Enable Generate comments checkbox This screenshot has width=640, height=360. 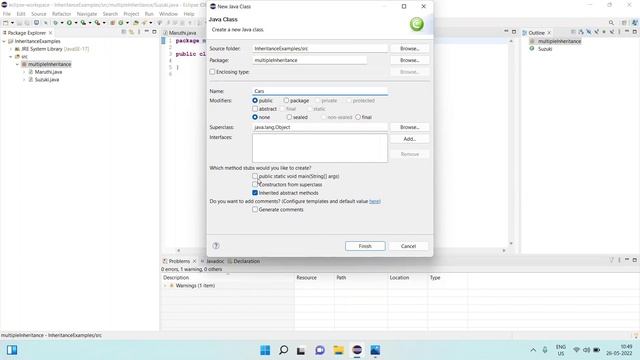click(255, 209)
